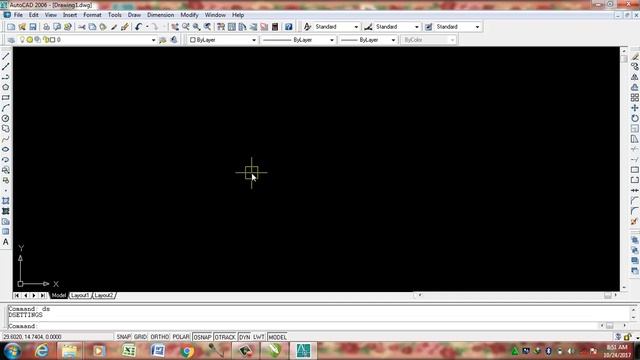Viewport: 640px width, 360px height.
Task: Select the Line tool in Draw toolbar
Action: [6, 56]
